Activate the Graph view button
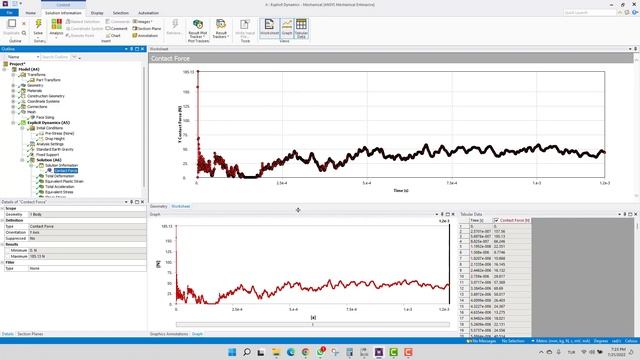The height and width of the screenshot is (360, 640). (287, 28)
